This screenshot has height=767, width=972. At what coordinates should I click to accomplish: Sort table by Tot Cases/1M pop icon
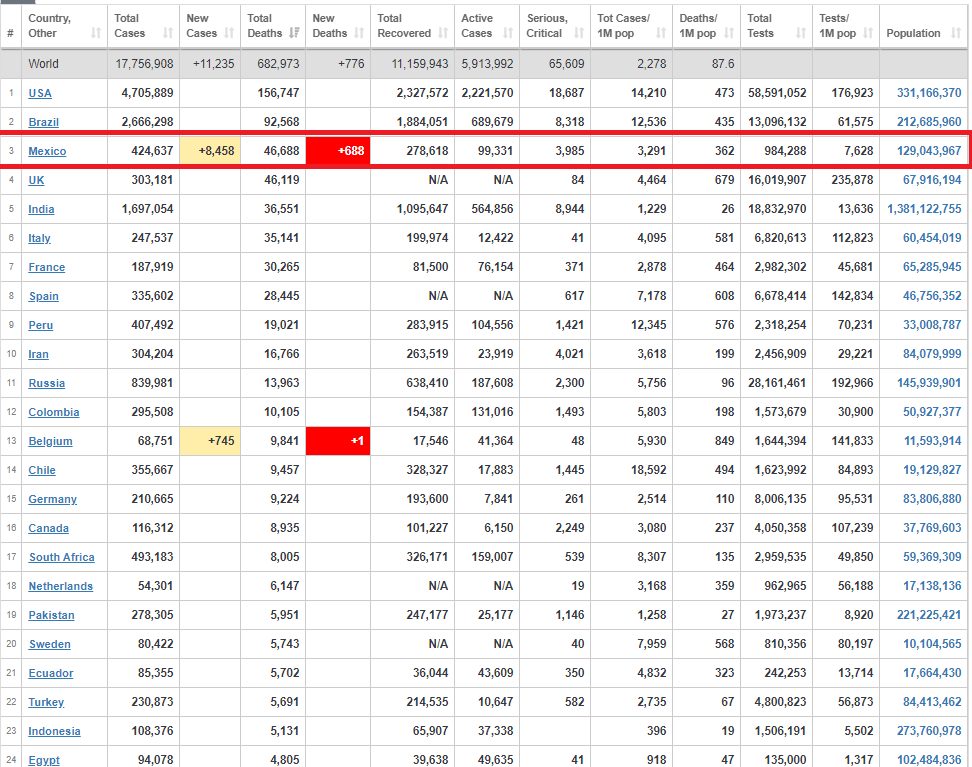[661, 33]
